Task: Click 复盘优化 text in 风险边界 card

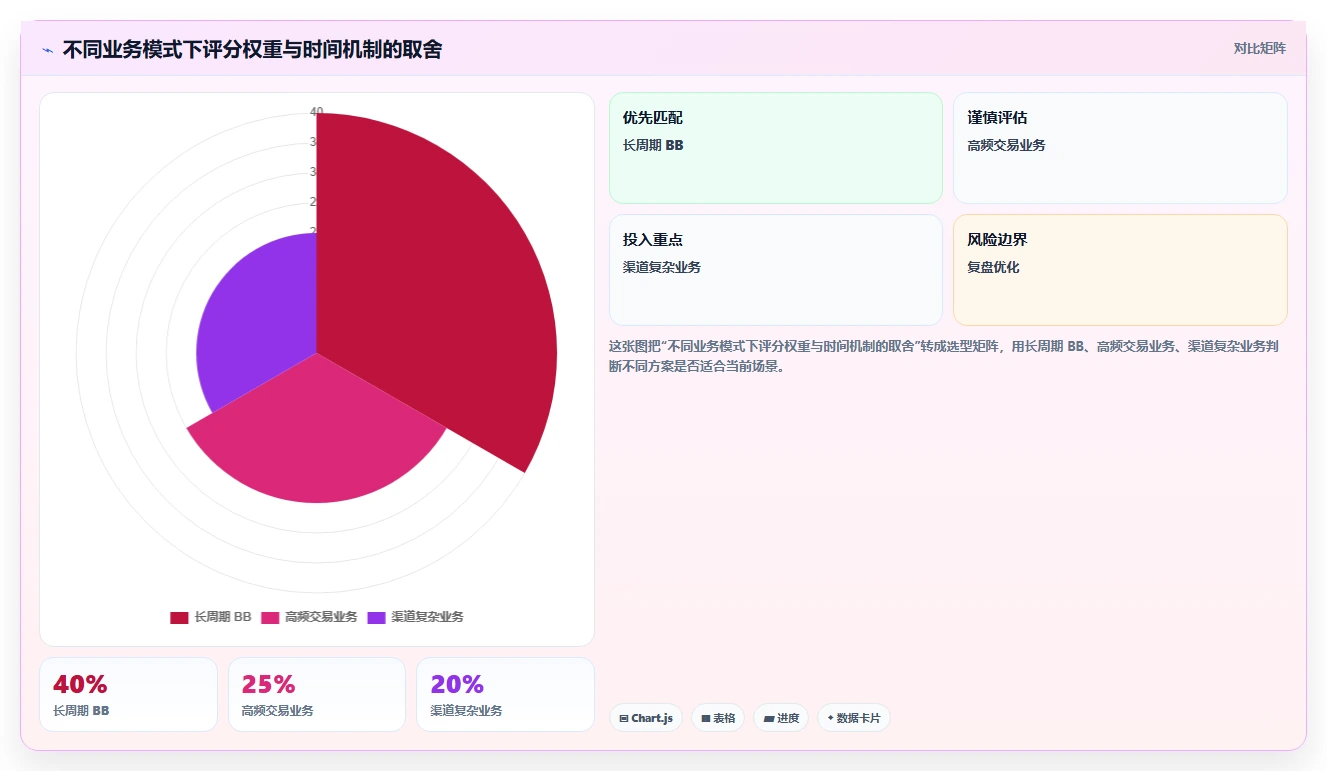Action: [x=993, y=267]
